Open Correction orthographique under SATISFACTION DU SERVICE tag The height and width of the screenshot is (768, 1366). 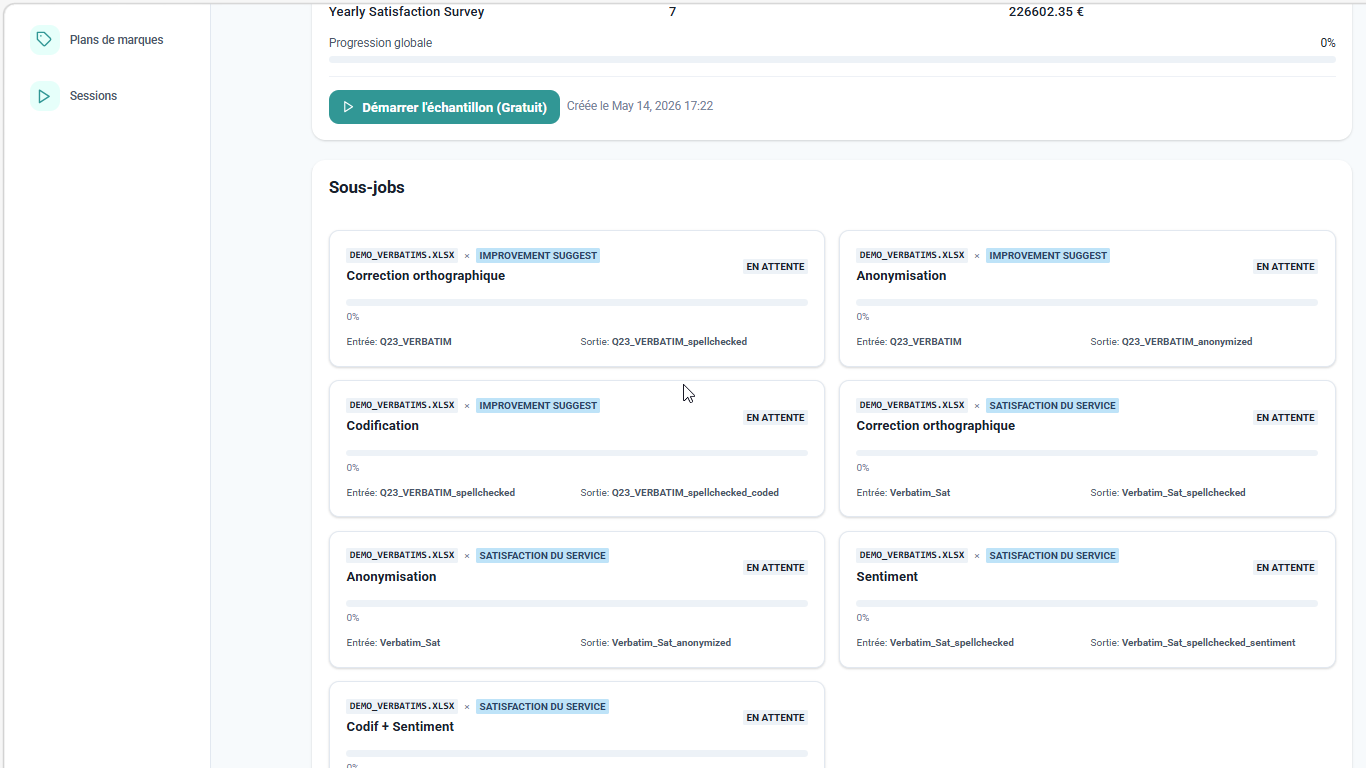[935, 426]
